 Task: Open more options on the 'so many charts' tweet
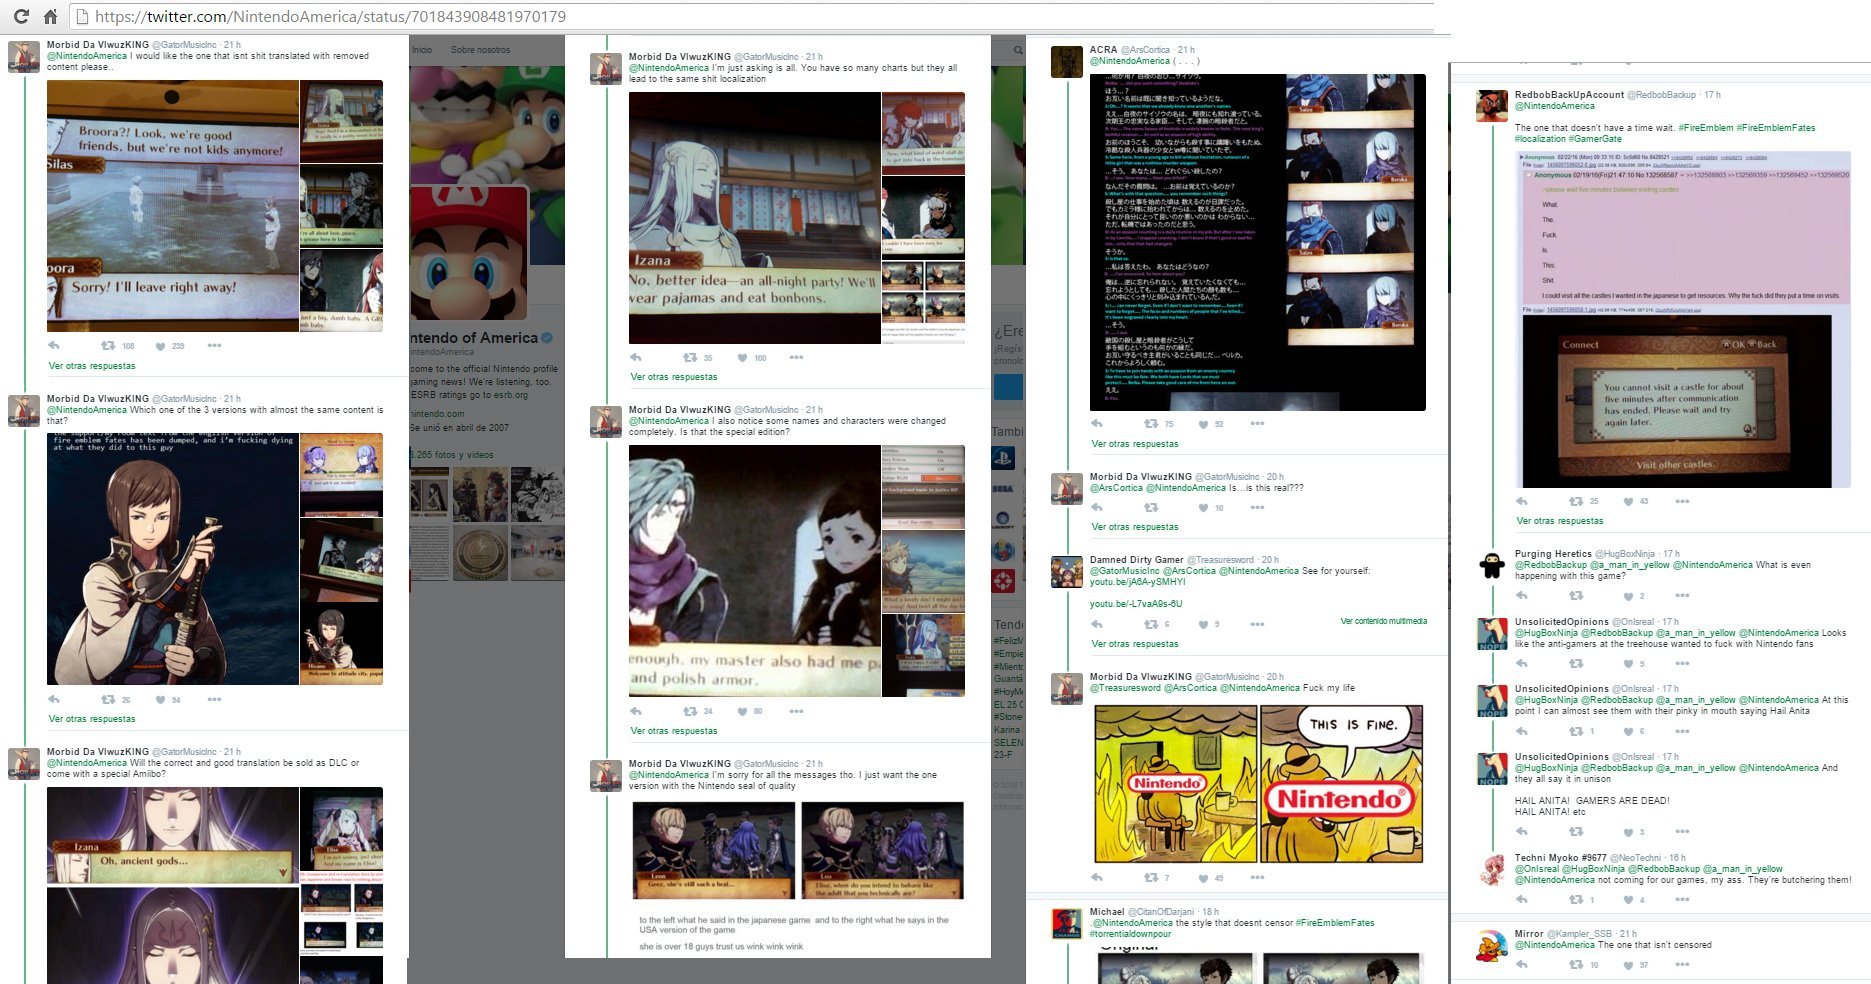tap(796, 357)
